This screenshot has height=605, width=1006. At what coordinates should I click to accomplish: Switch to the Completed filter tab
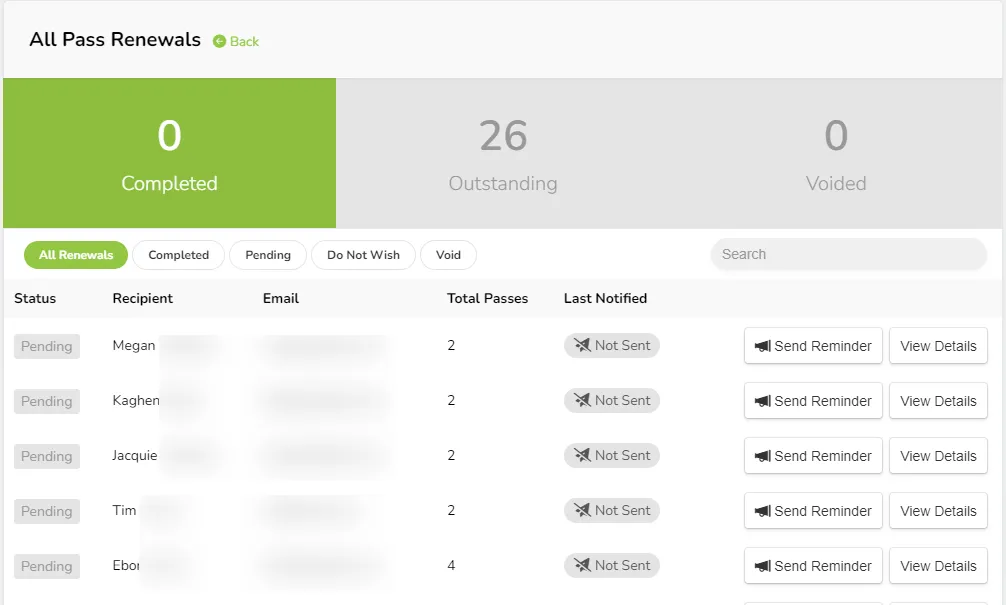coord(178,255)
